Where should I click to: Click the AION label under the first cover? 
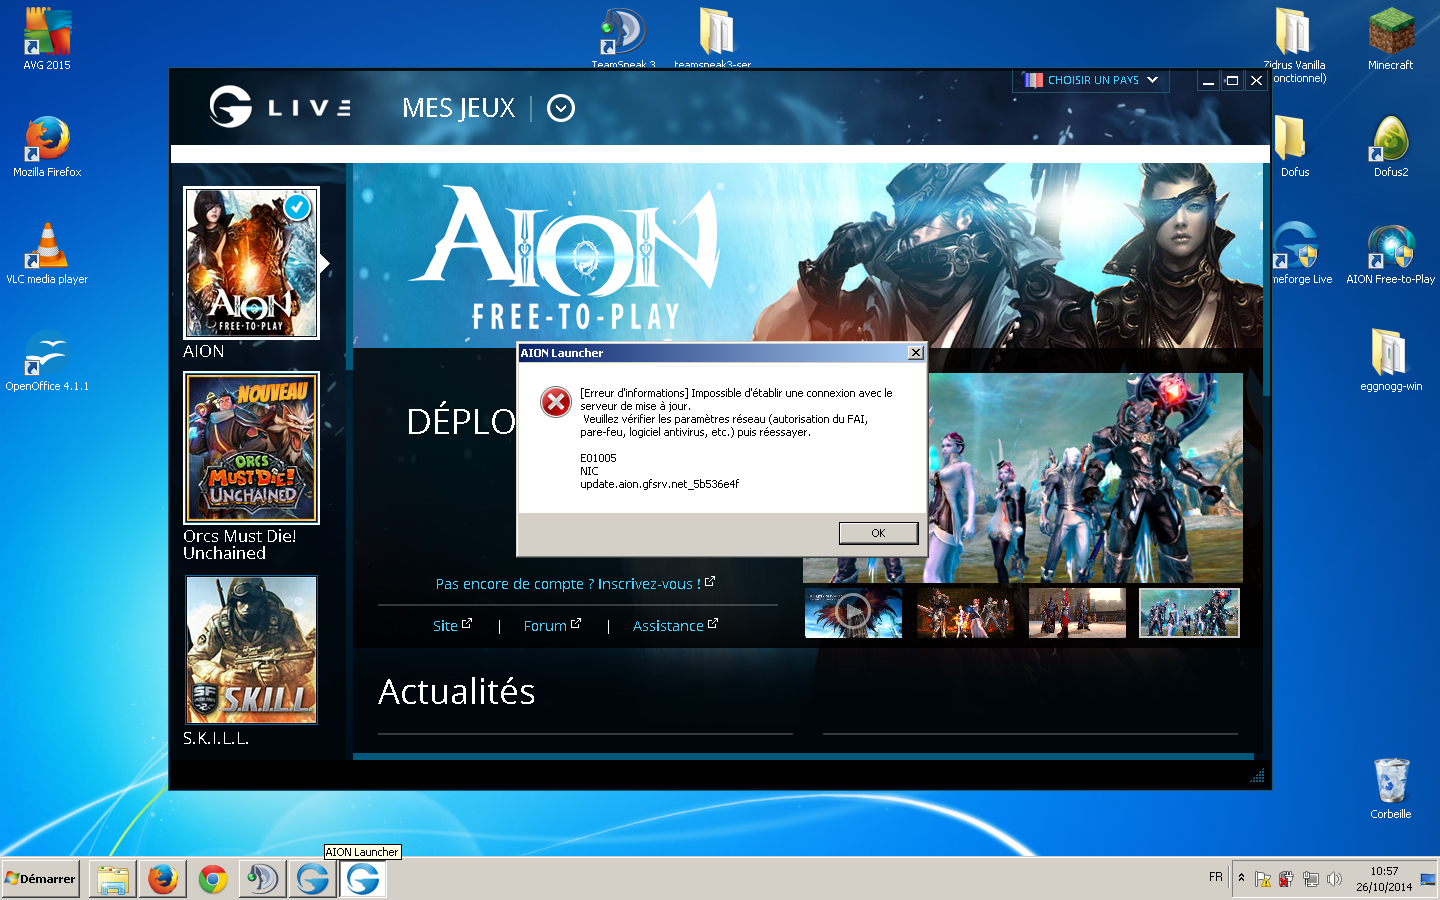(x=203, y=351)
